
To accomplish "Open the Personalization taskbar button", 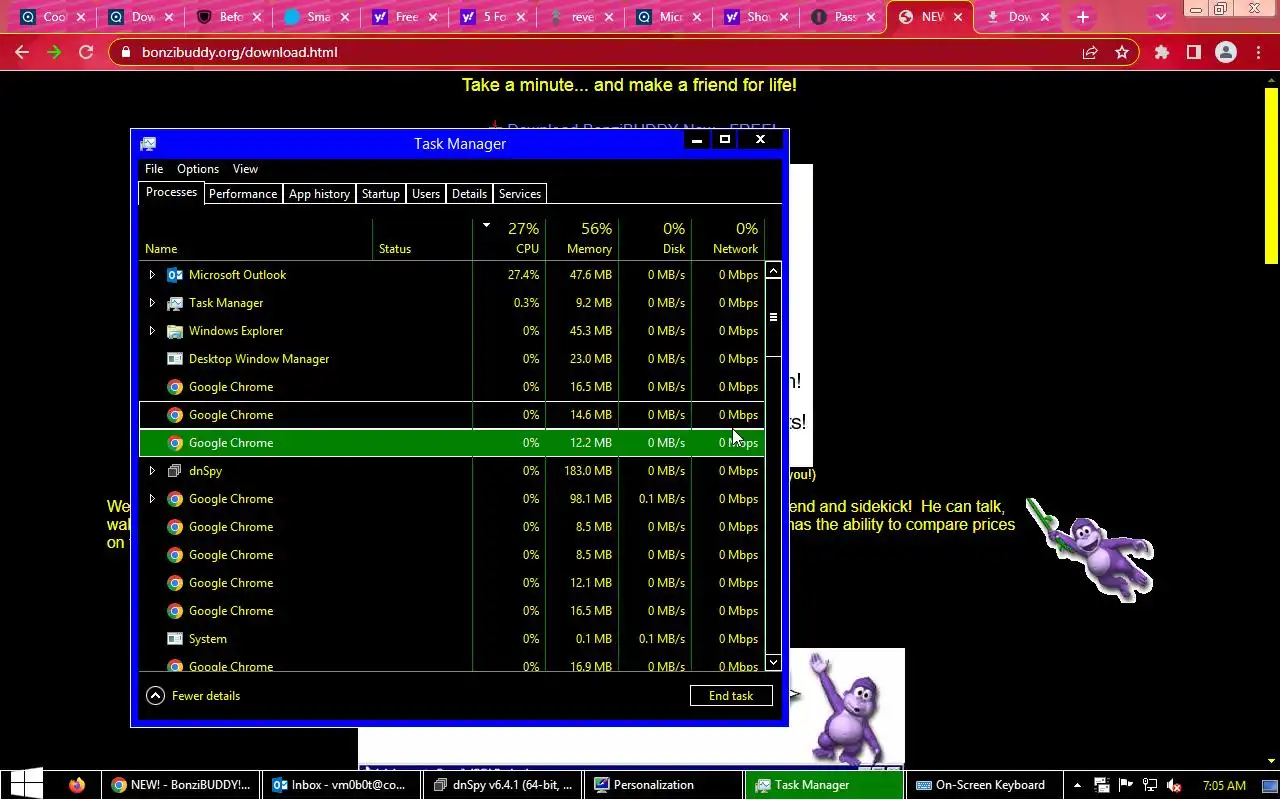I will (x=663, y=785).
